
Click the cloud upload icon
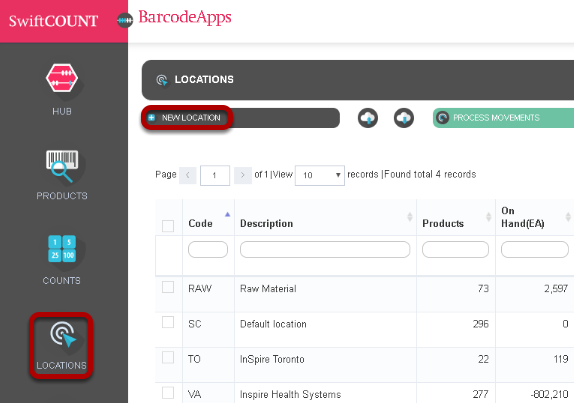pos(368,118)
